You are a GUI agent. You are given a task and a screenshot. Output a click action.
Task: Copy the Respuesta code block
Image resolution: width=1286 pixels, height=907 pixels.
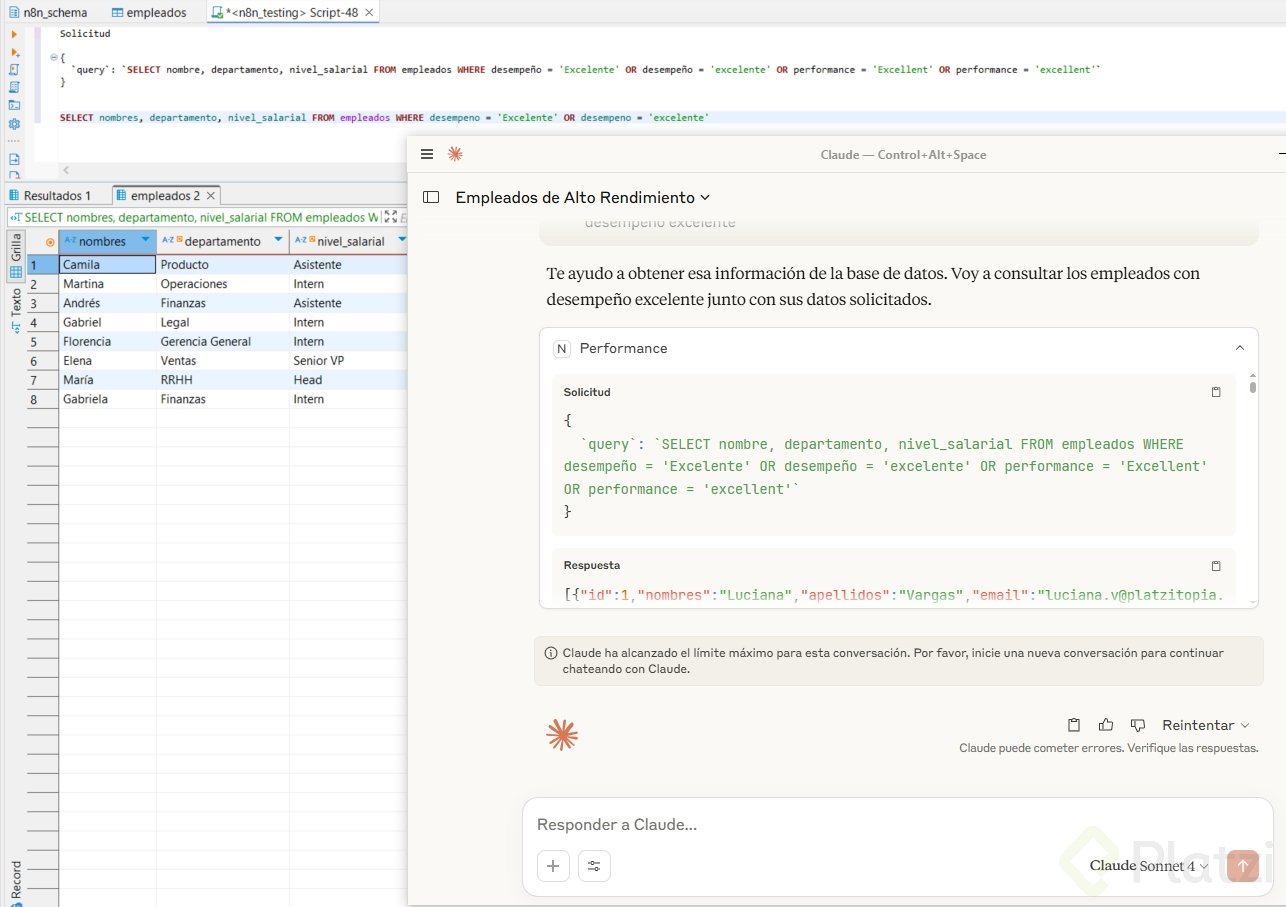coord(1216,565)
